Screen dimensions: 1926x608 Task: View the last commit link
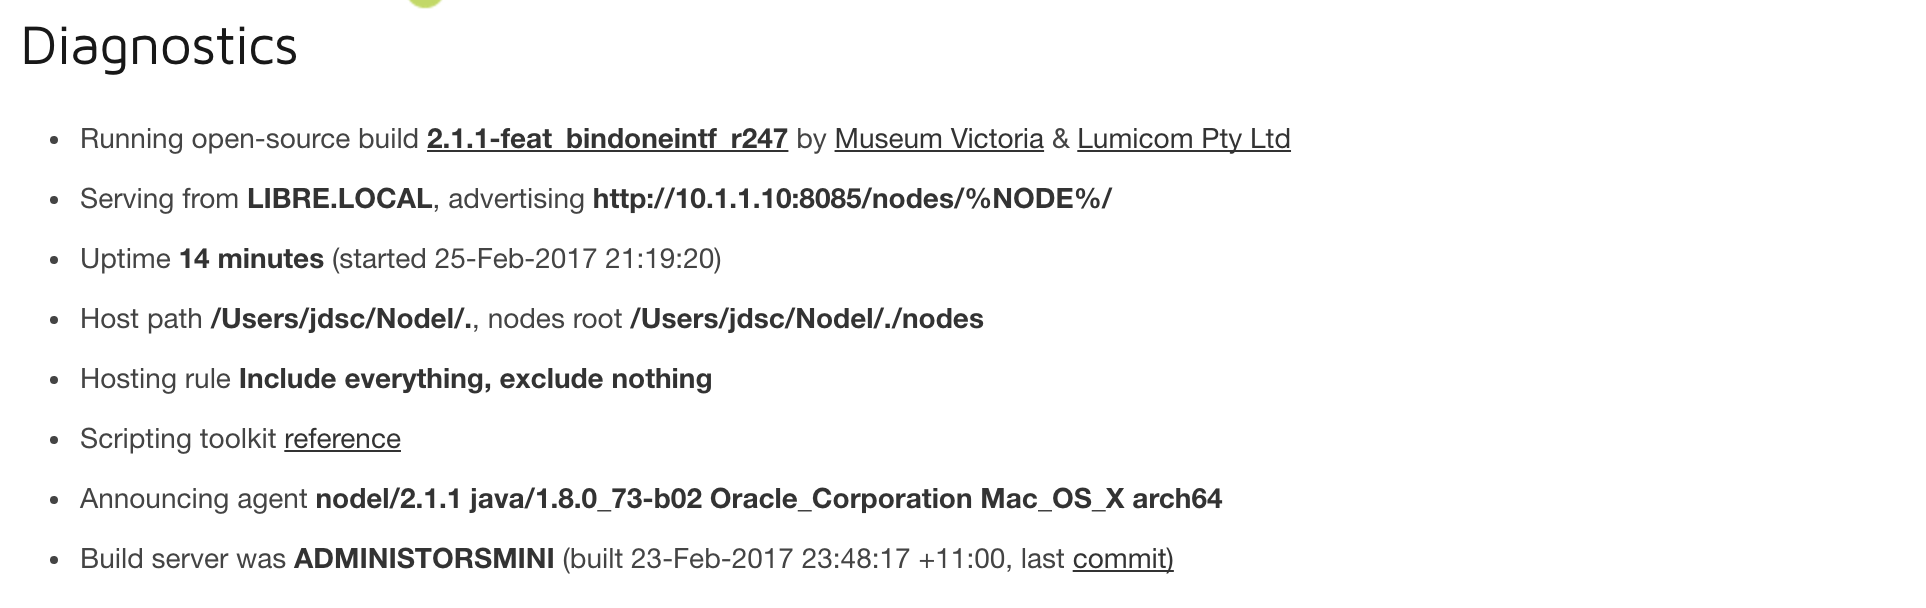pyautogui.click(x=1122, y=559)
